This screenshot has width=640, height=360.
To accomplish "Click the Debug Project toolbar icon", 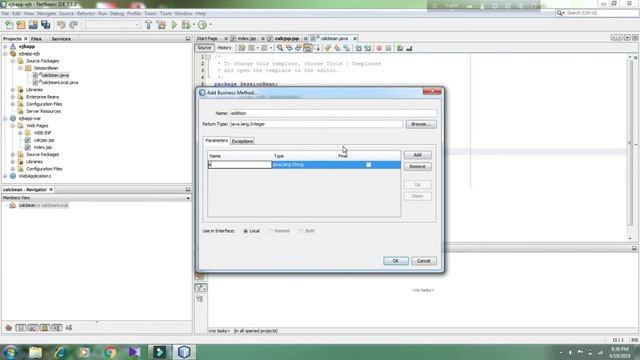I will tap(186, 25).
